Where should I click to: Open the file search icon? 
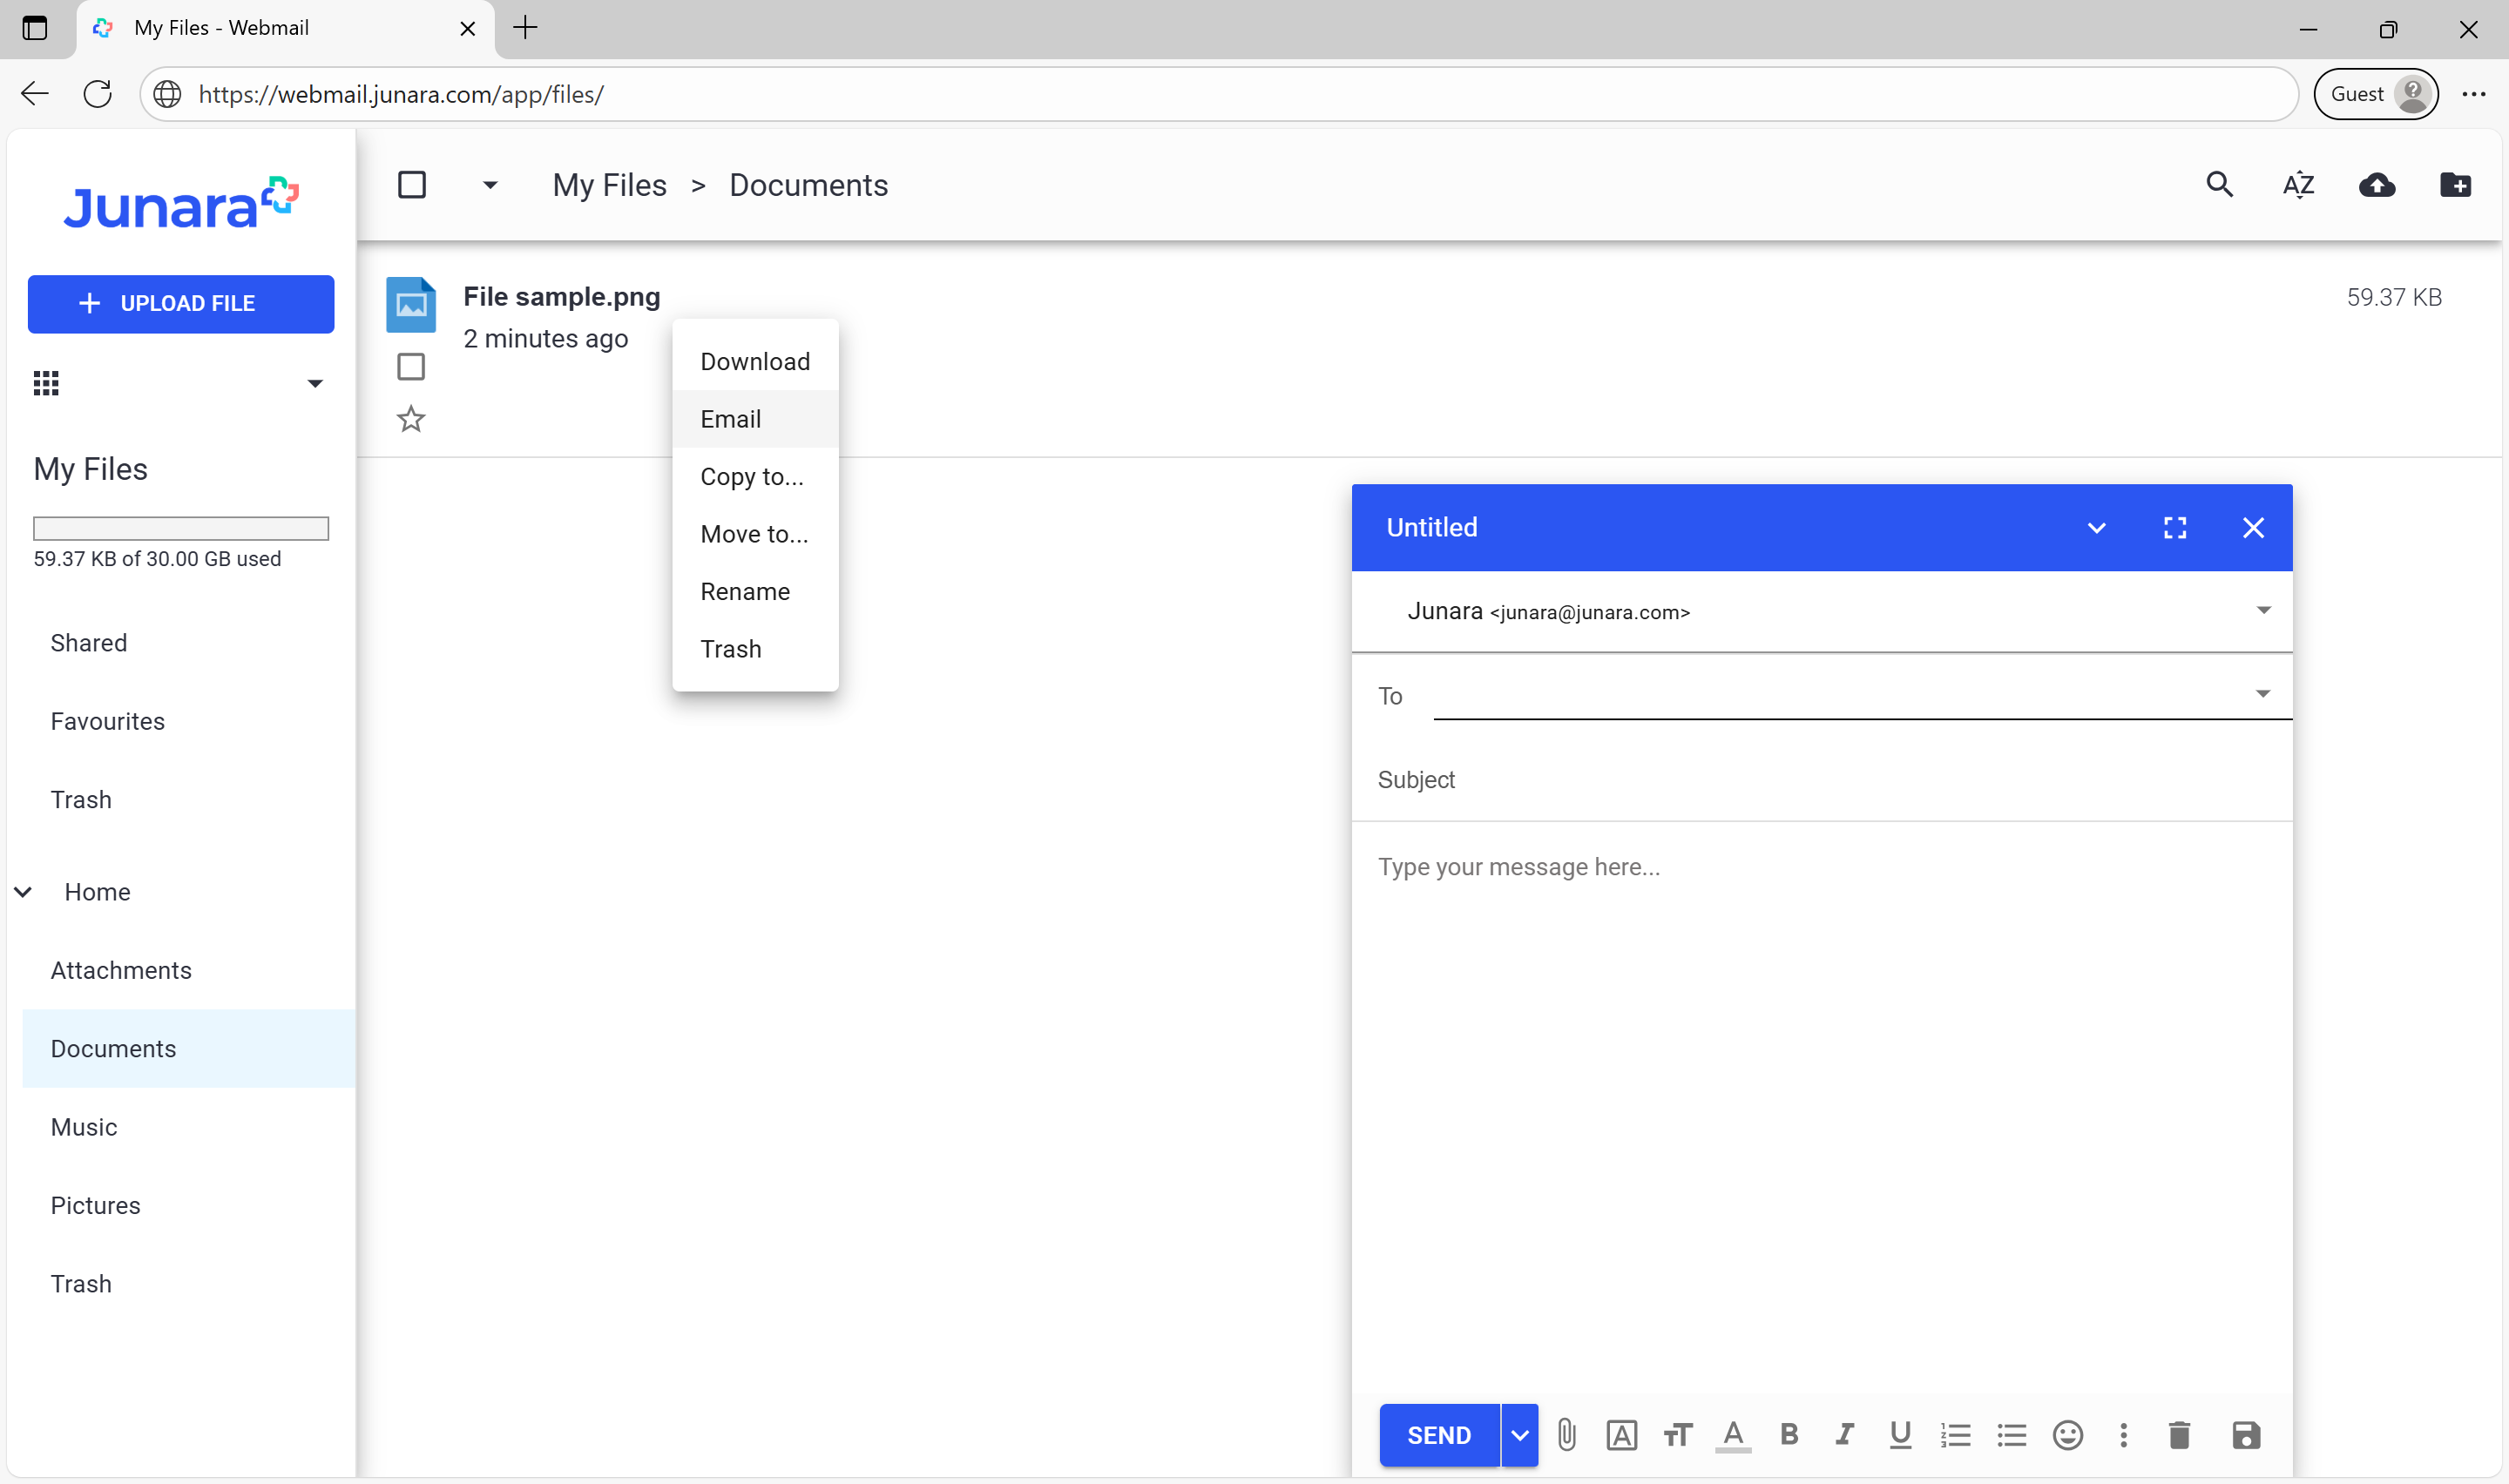[2219, 185]
